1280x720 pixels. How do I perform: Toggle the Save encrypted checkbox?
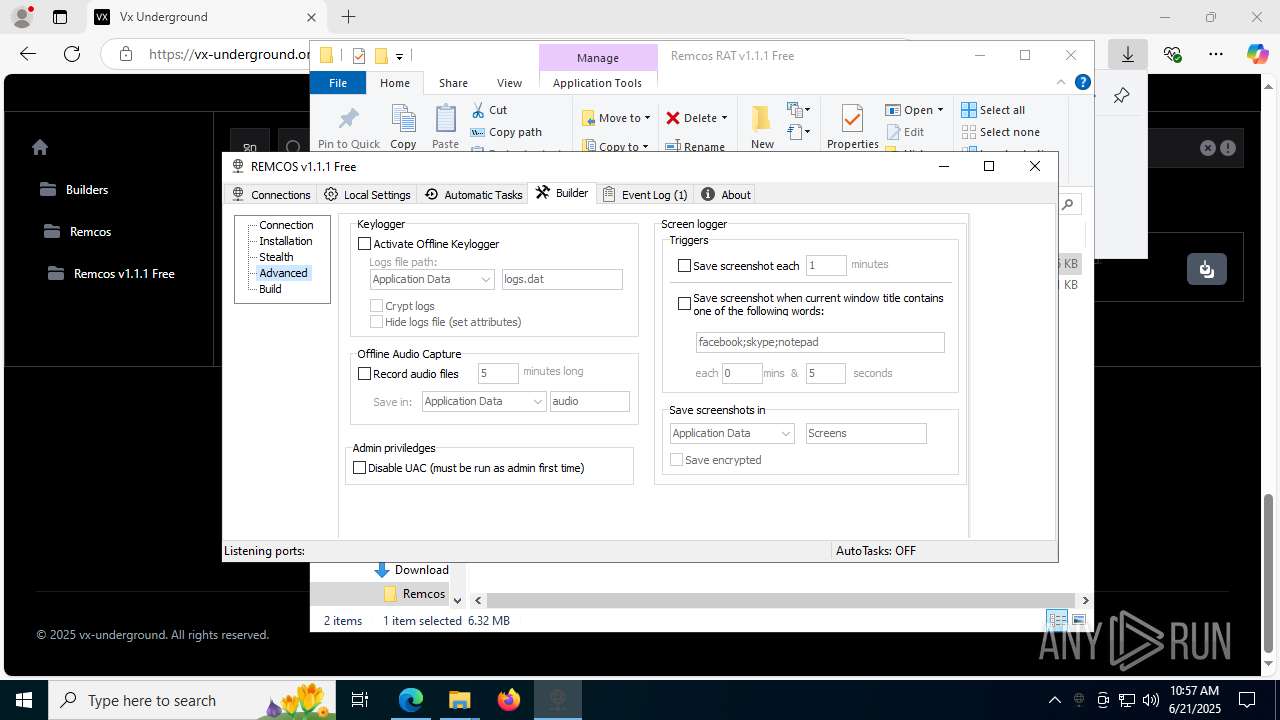click(677, 460)
